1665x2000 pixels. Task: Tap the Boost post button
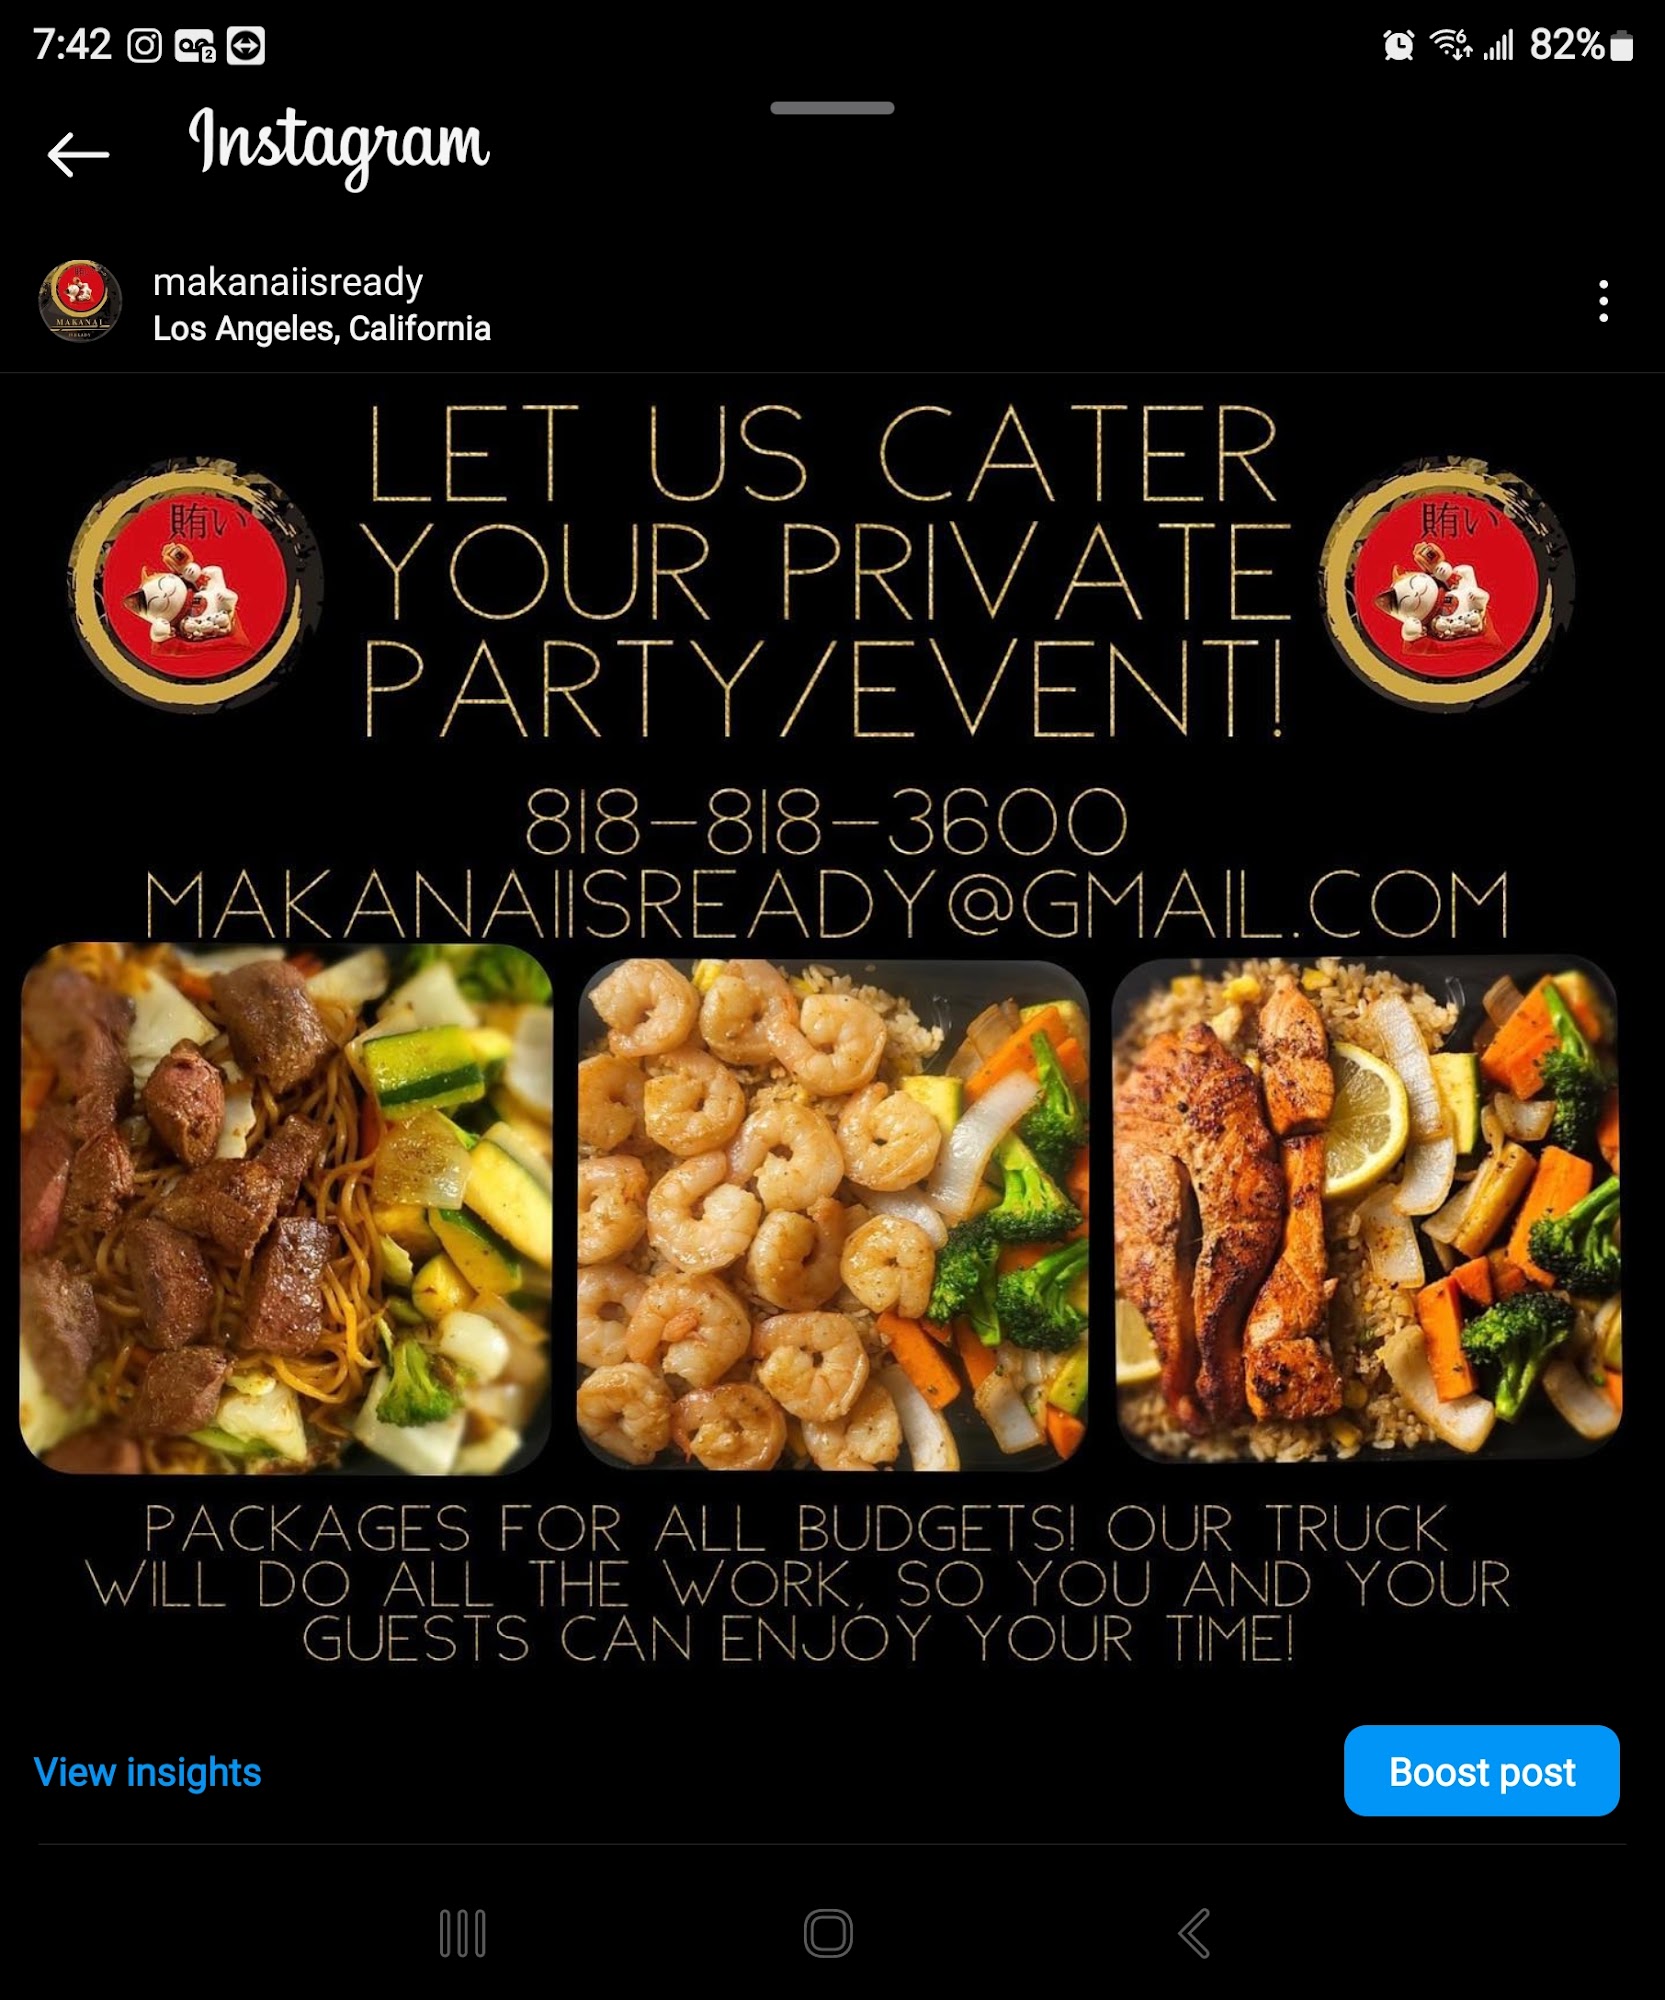tap(1481, 1770)
